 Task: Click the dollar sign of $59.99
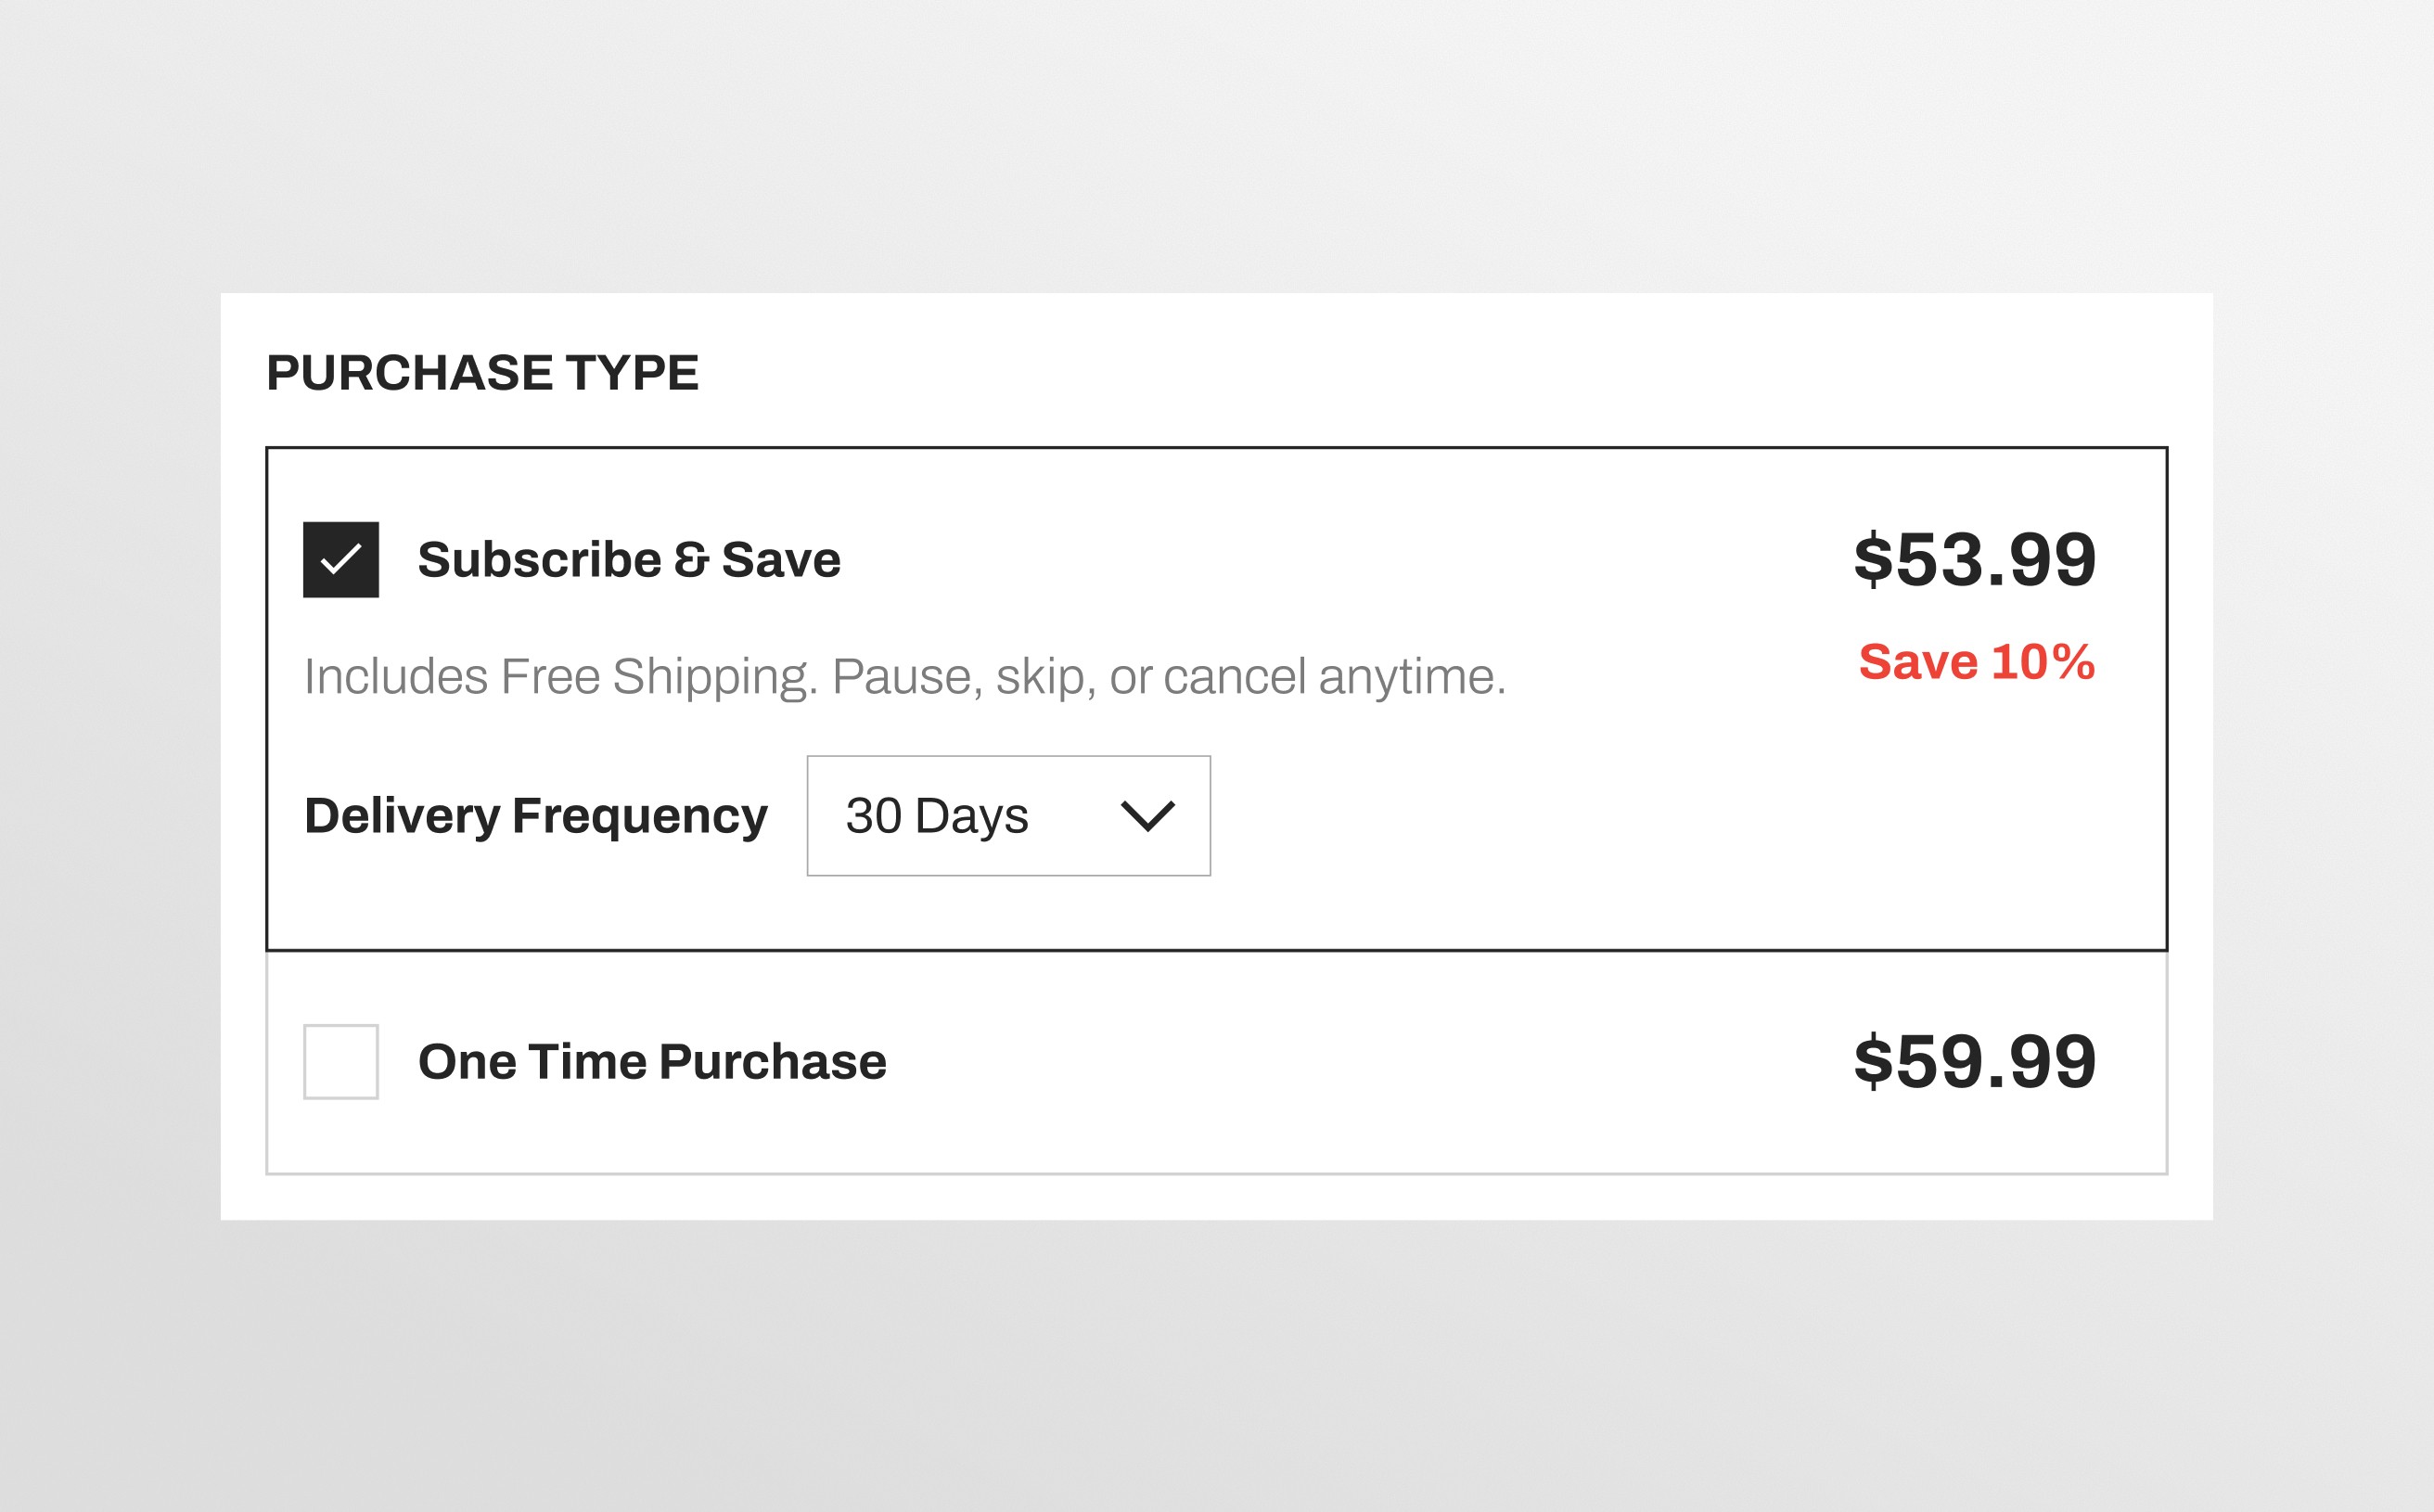pyautogui.click(x=1873, y=1061)
